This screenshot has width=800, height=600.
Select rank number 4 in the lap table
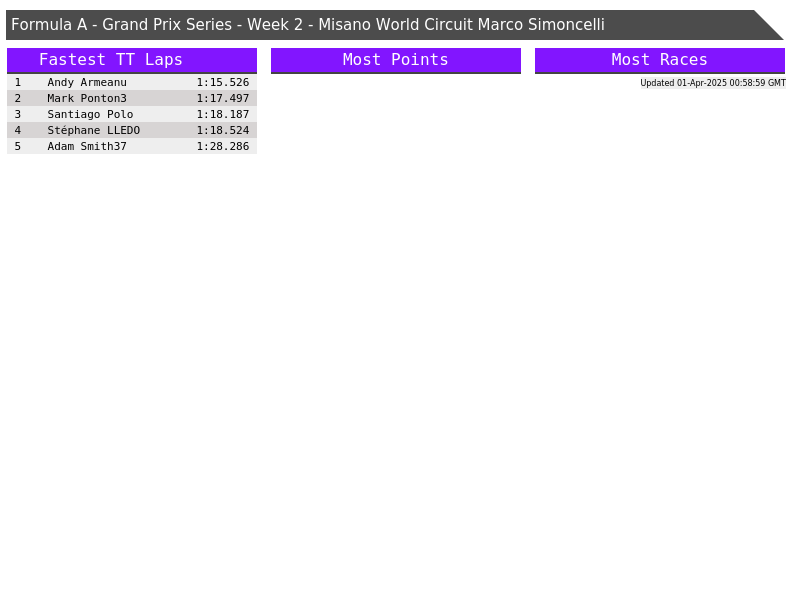(x=18, y=130)
